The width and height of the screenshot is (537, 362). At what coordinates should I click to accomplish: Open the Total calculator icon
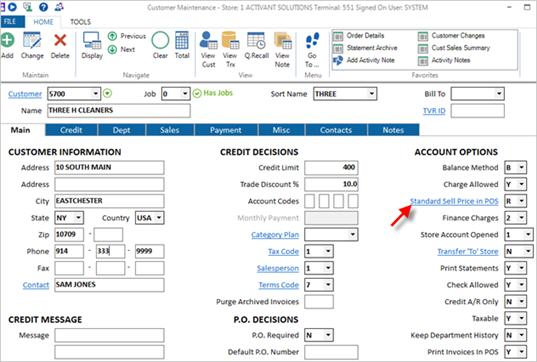[x=182, y=40]
